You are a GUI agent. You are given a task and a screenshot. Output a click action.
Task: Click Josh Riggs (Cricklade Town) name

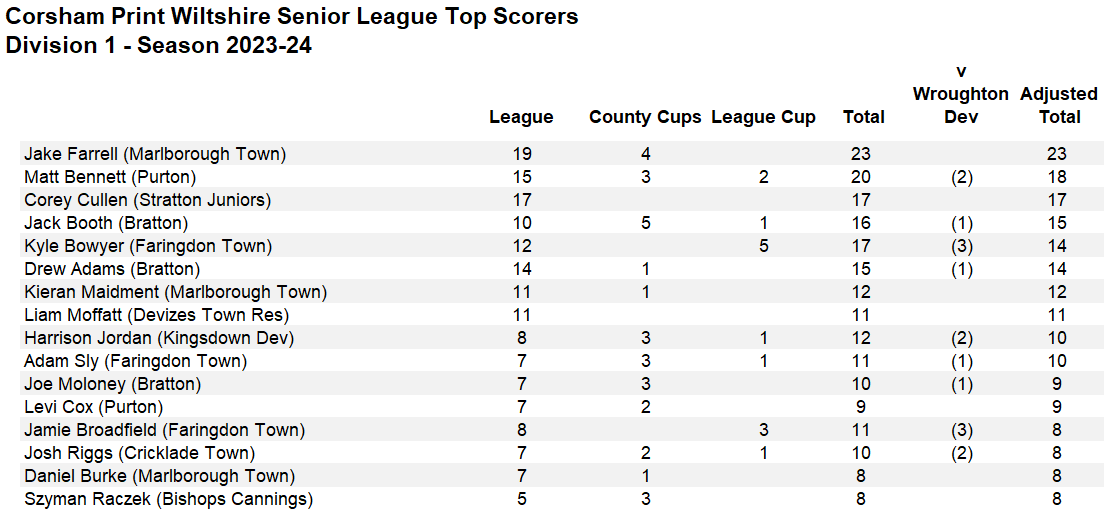pos(139,453)
